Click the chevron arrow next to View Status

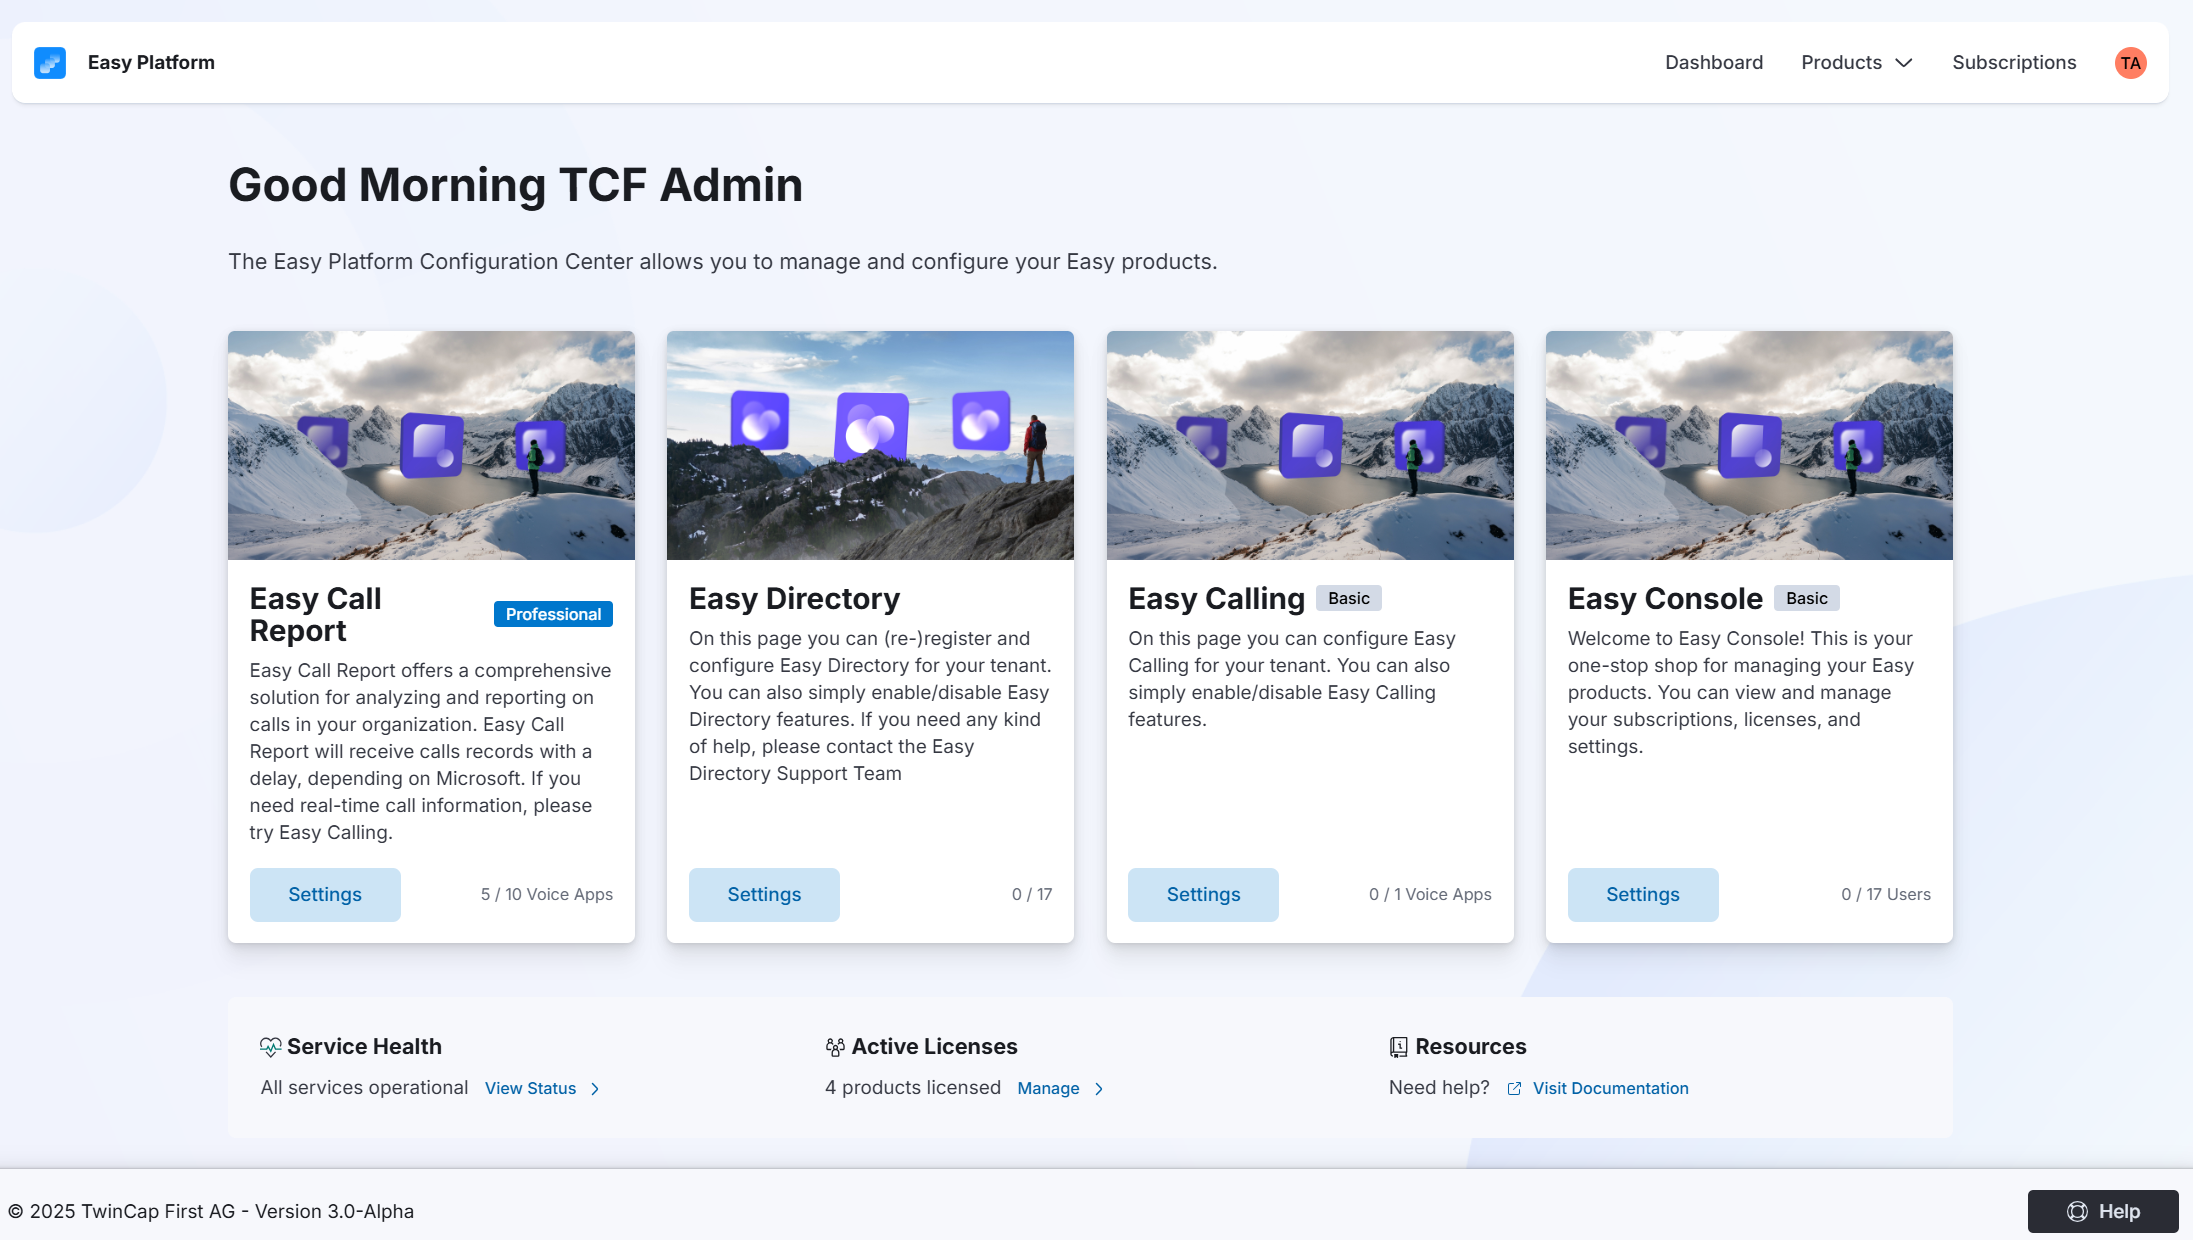point(595,1089)
